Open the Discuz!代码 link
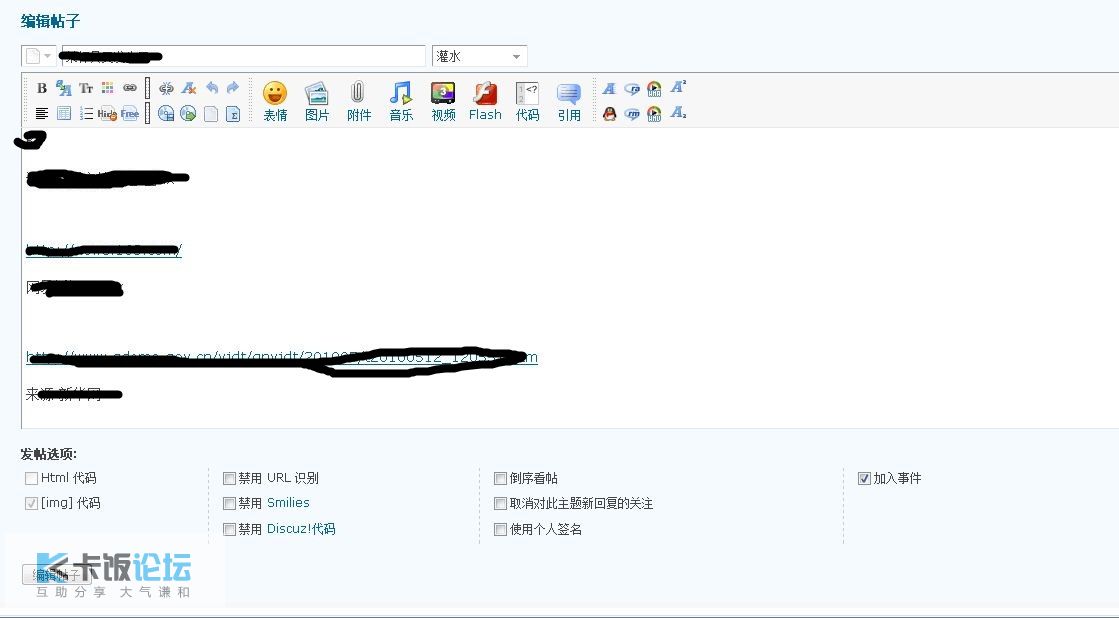 pos(301,529)
